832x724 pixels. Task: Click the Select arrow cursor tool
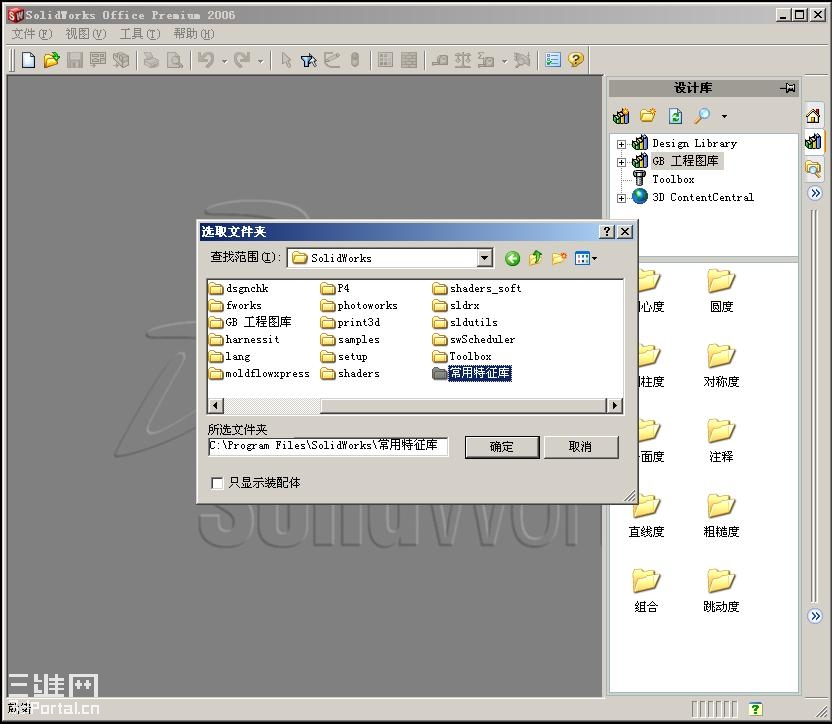tap(286, 60)
